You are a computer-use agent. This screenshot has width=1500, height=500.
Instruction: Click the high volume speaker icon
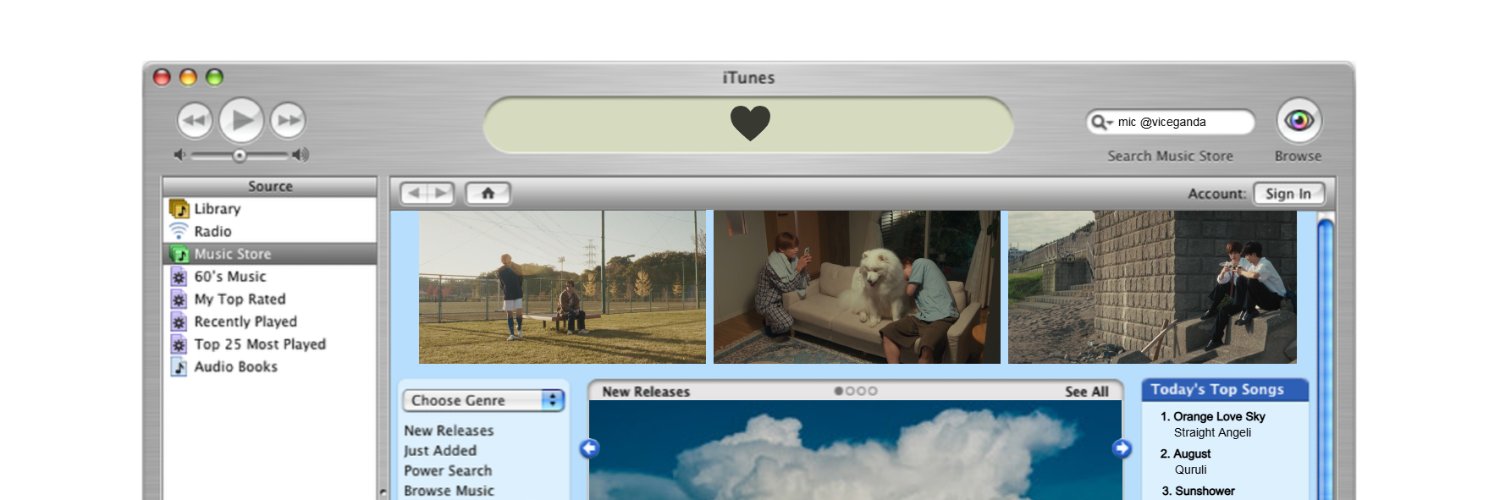(300, 155)
